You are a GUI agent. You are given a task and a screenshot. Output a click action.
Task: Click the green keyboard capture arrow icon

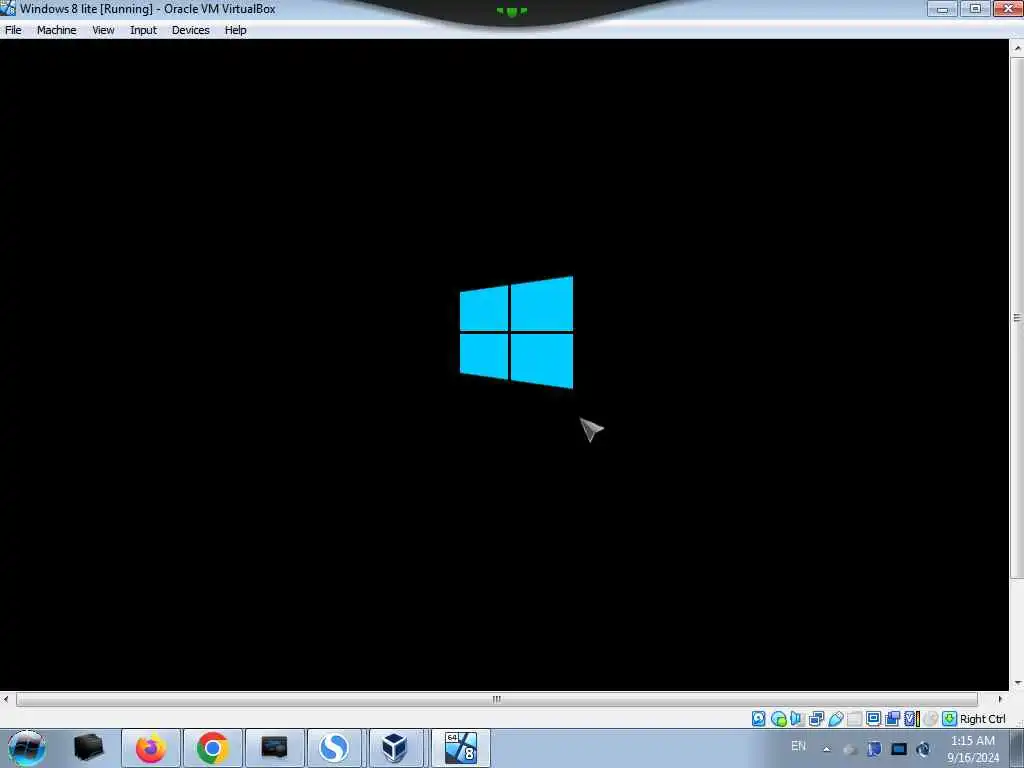(950, 718)
